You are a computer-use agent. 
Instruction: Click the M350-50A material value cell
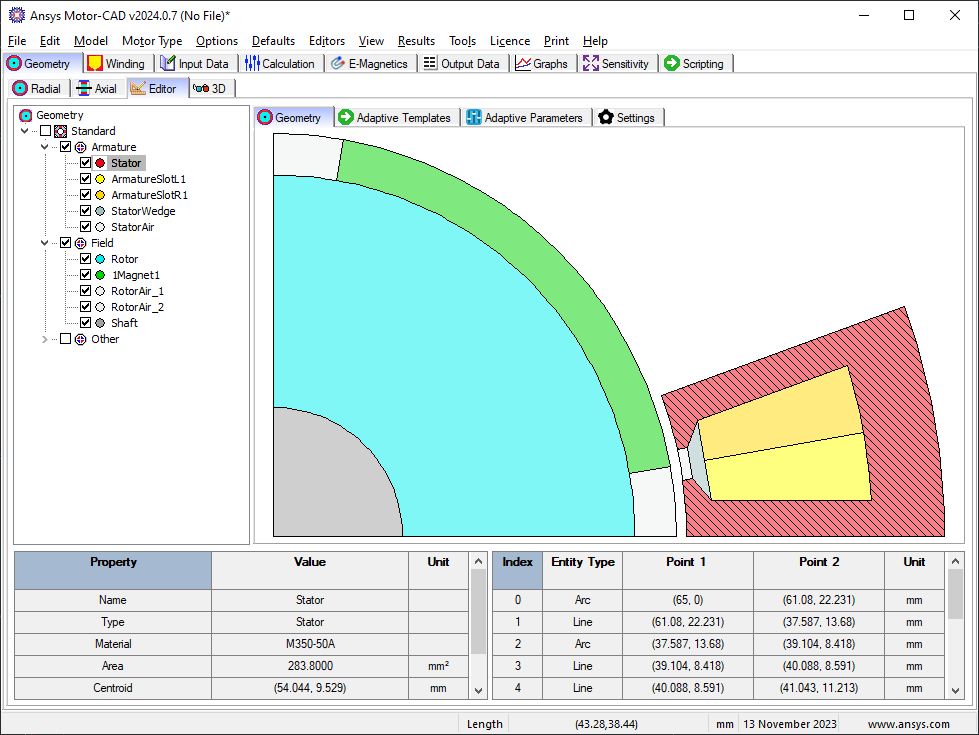[310, 644]
